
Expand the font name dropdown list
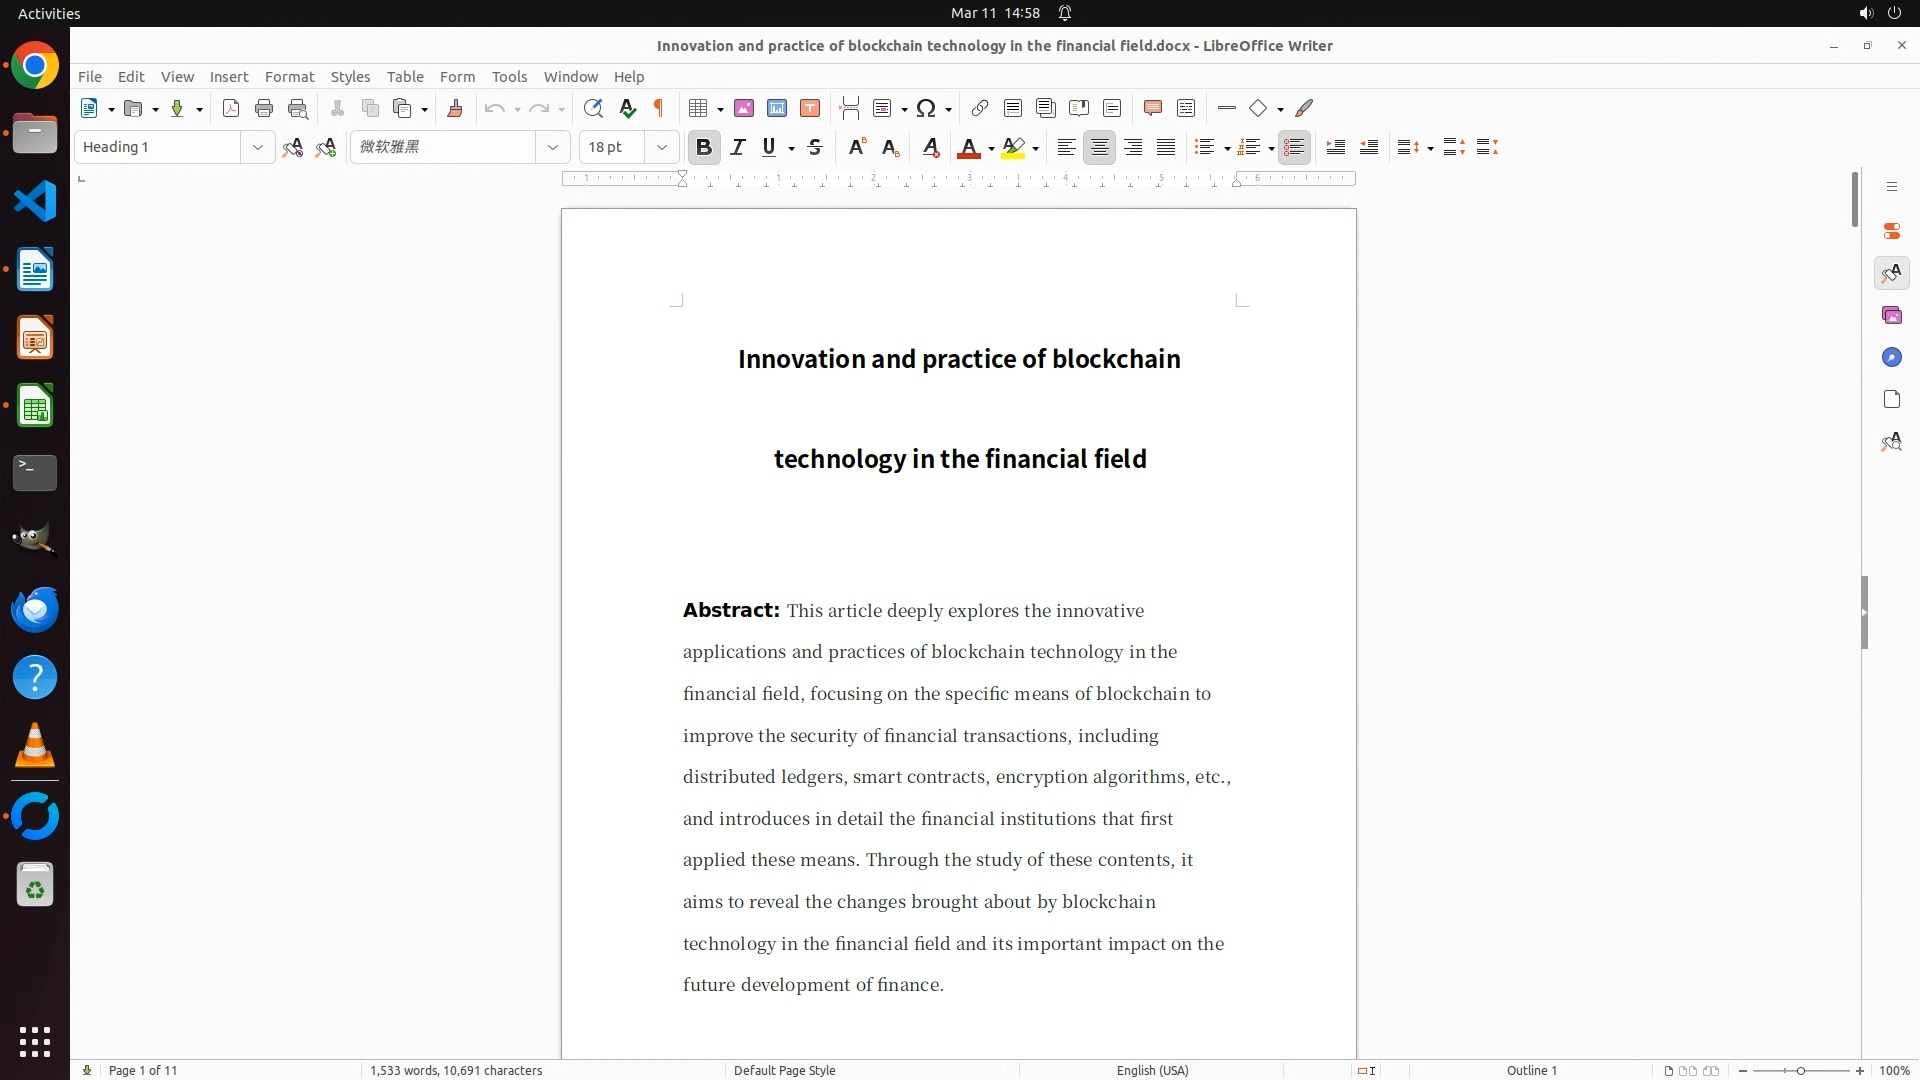point(552,148)
